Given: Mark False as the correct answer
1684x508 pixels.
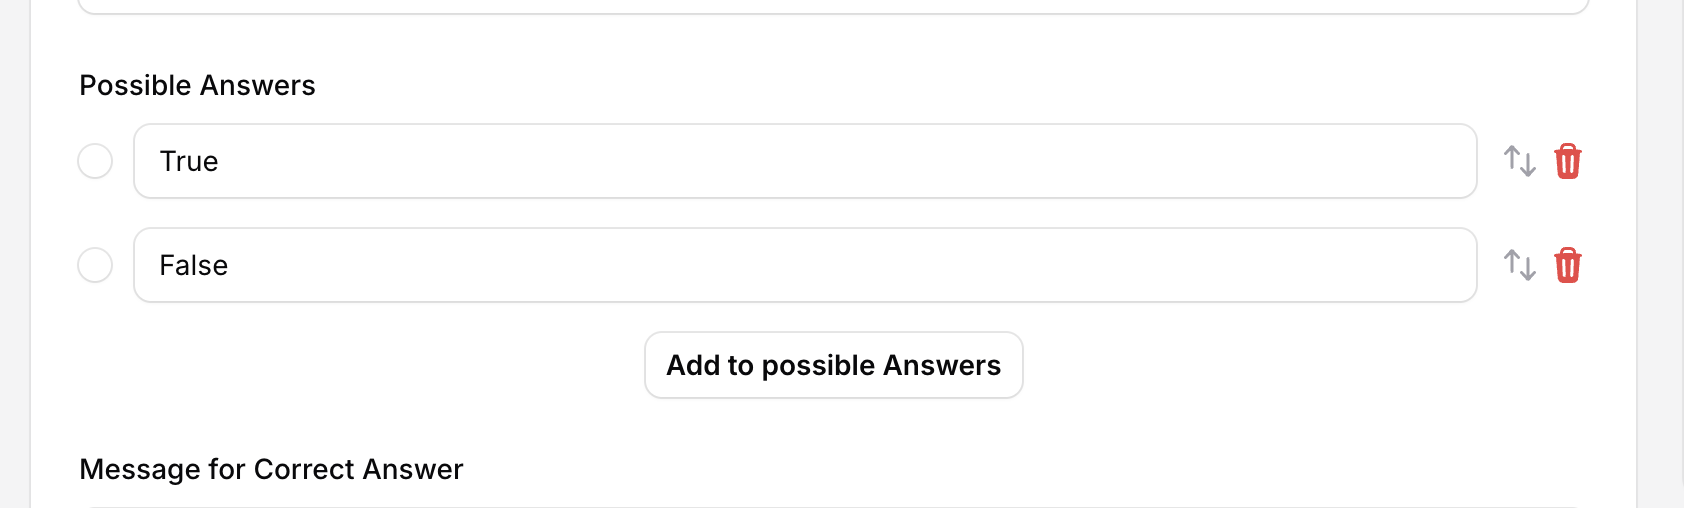Looking at the screenshot, I should click(x=95, y=265).
